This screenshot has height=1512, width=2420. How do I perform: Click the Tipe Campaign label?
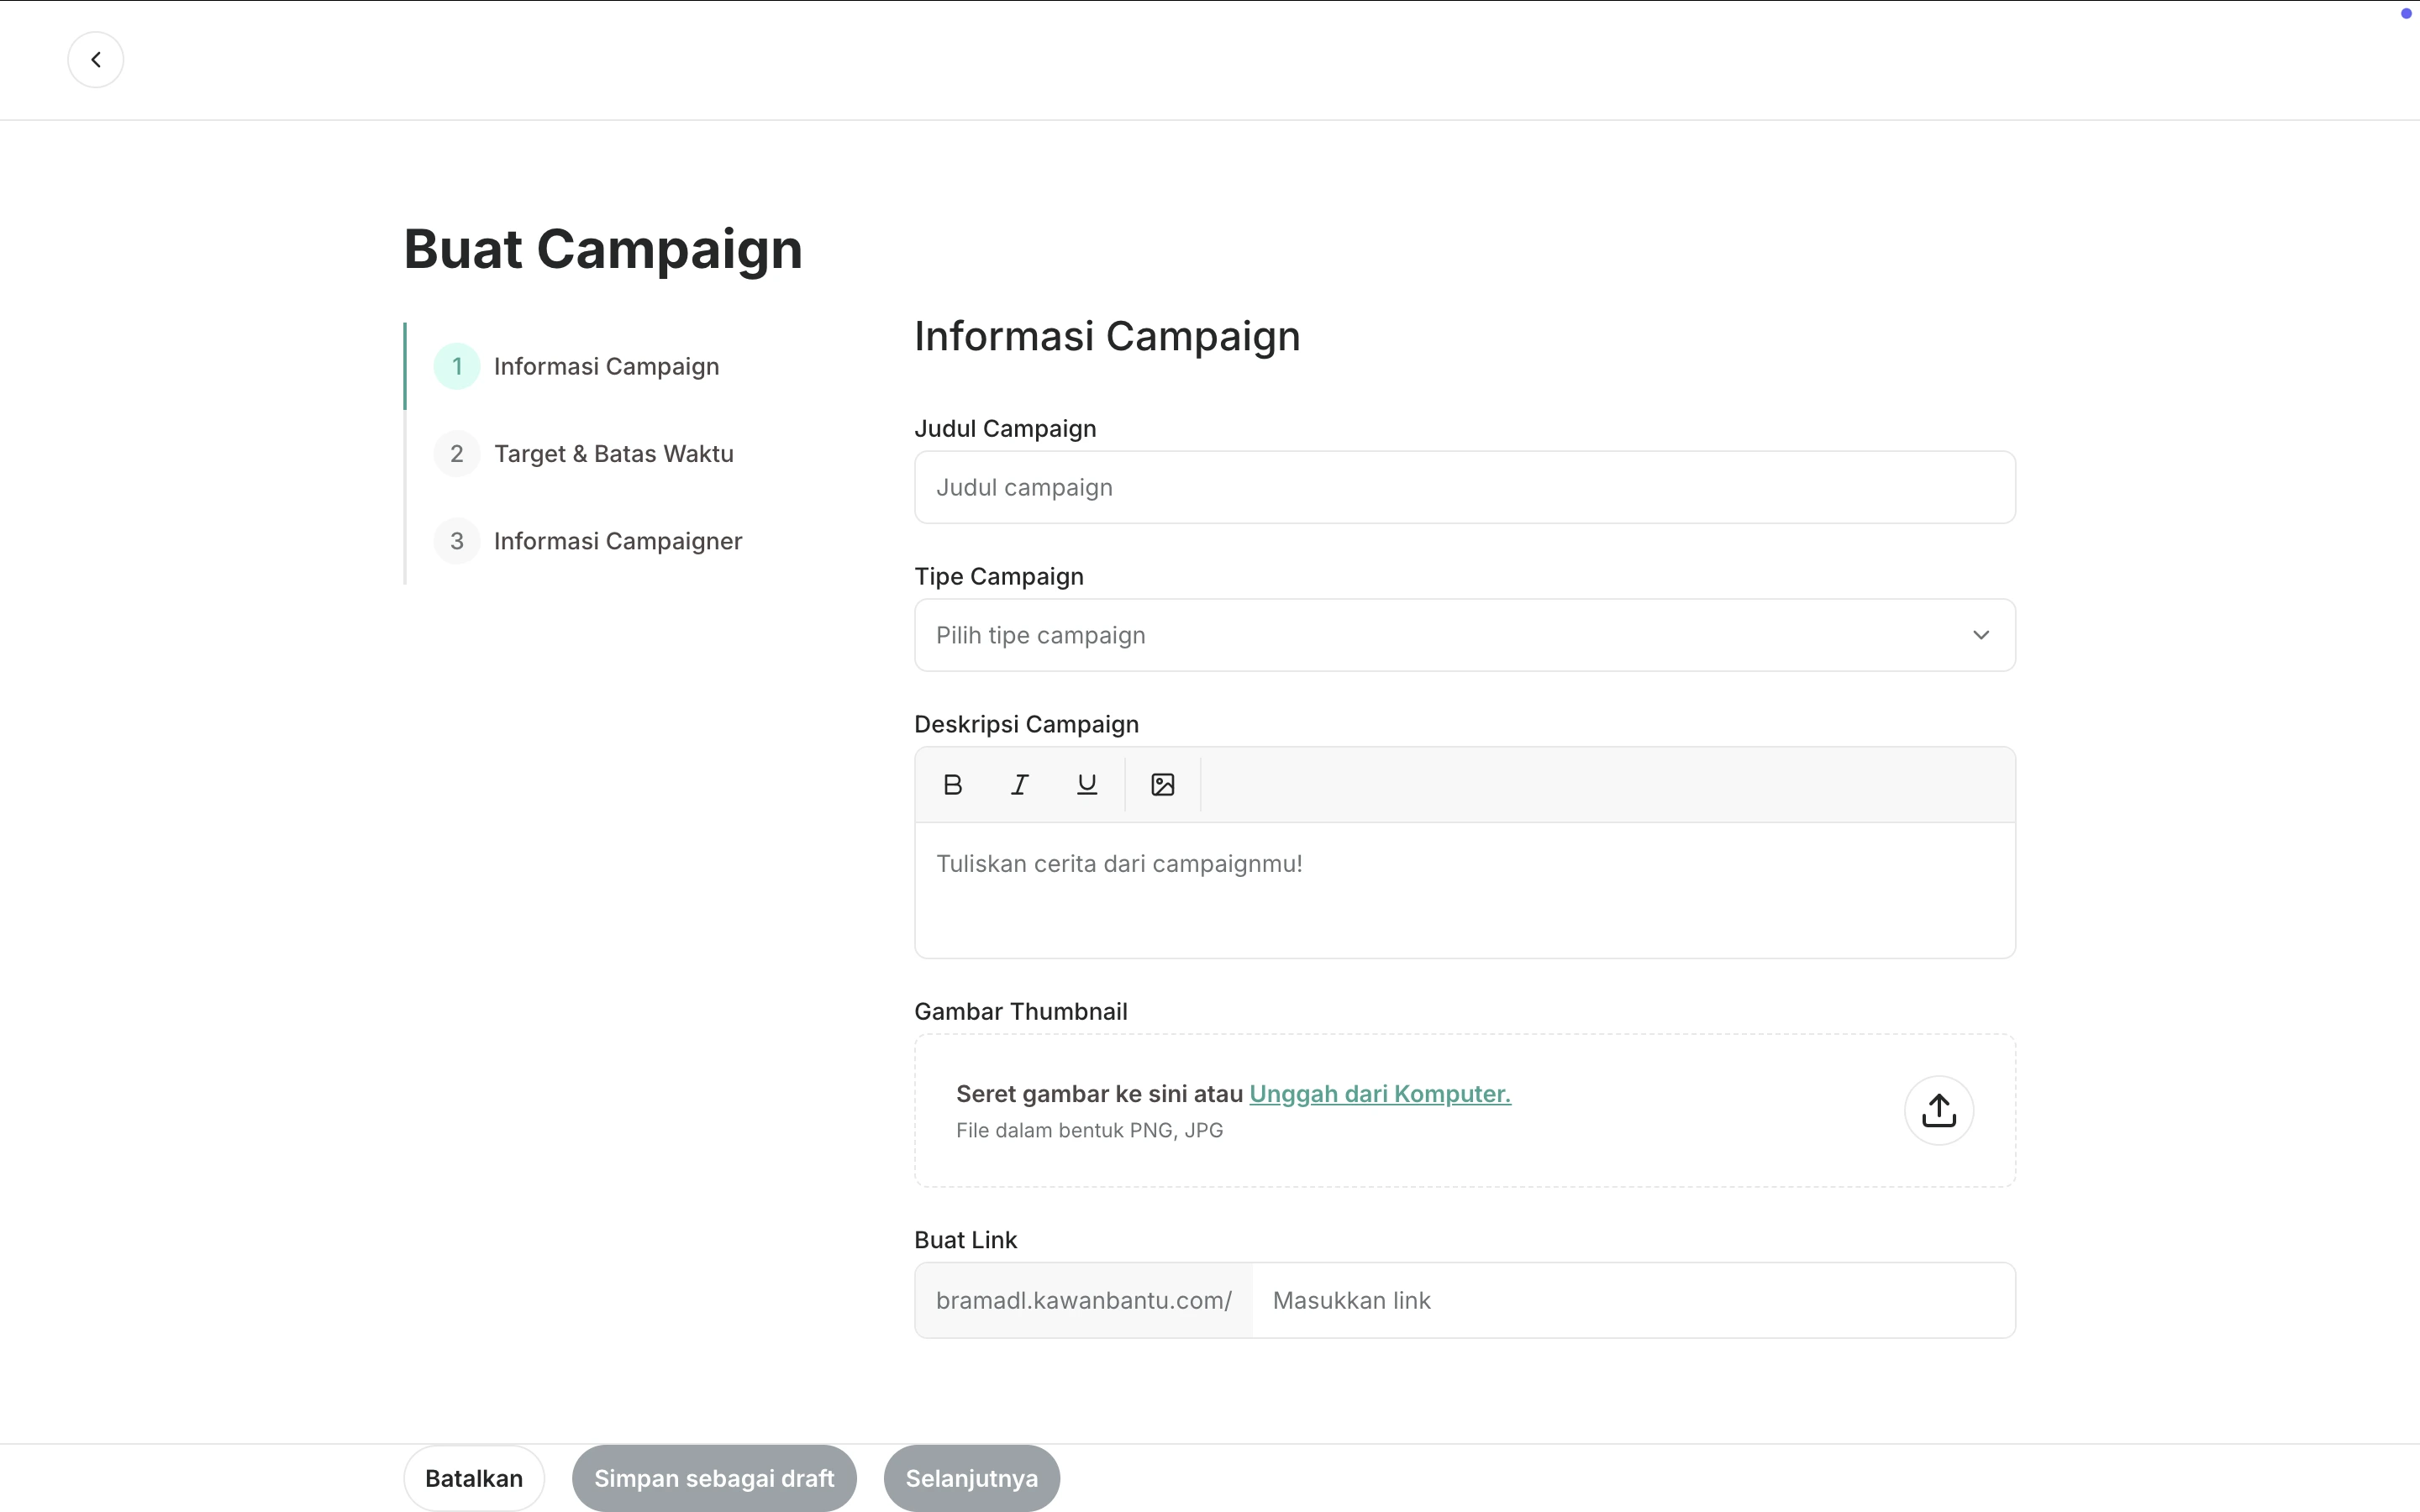pos(999,576)
